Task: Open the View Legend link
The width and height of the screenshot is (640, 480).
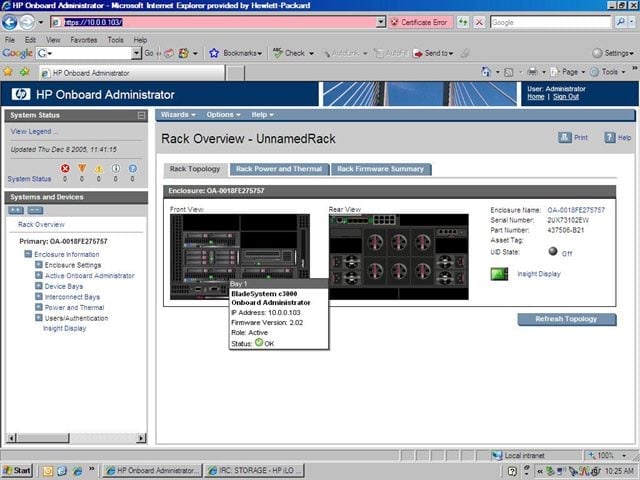Action: (34, 131)
